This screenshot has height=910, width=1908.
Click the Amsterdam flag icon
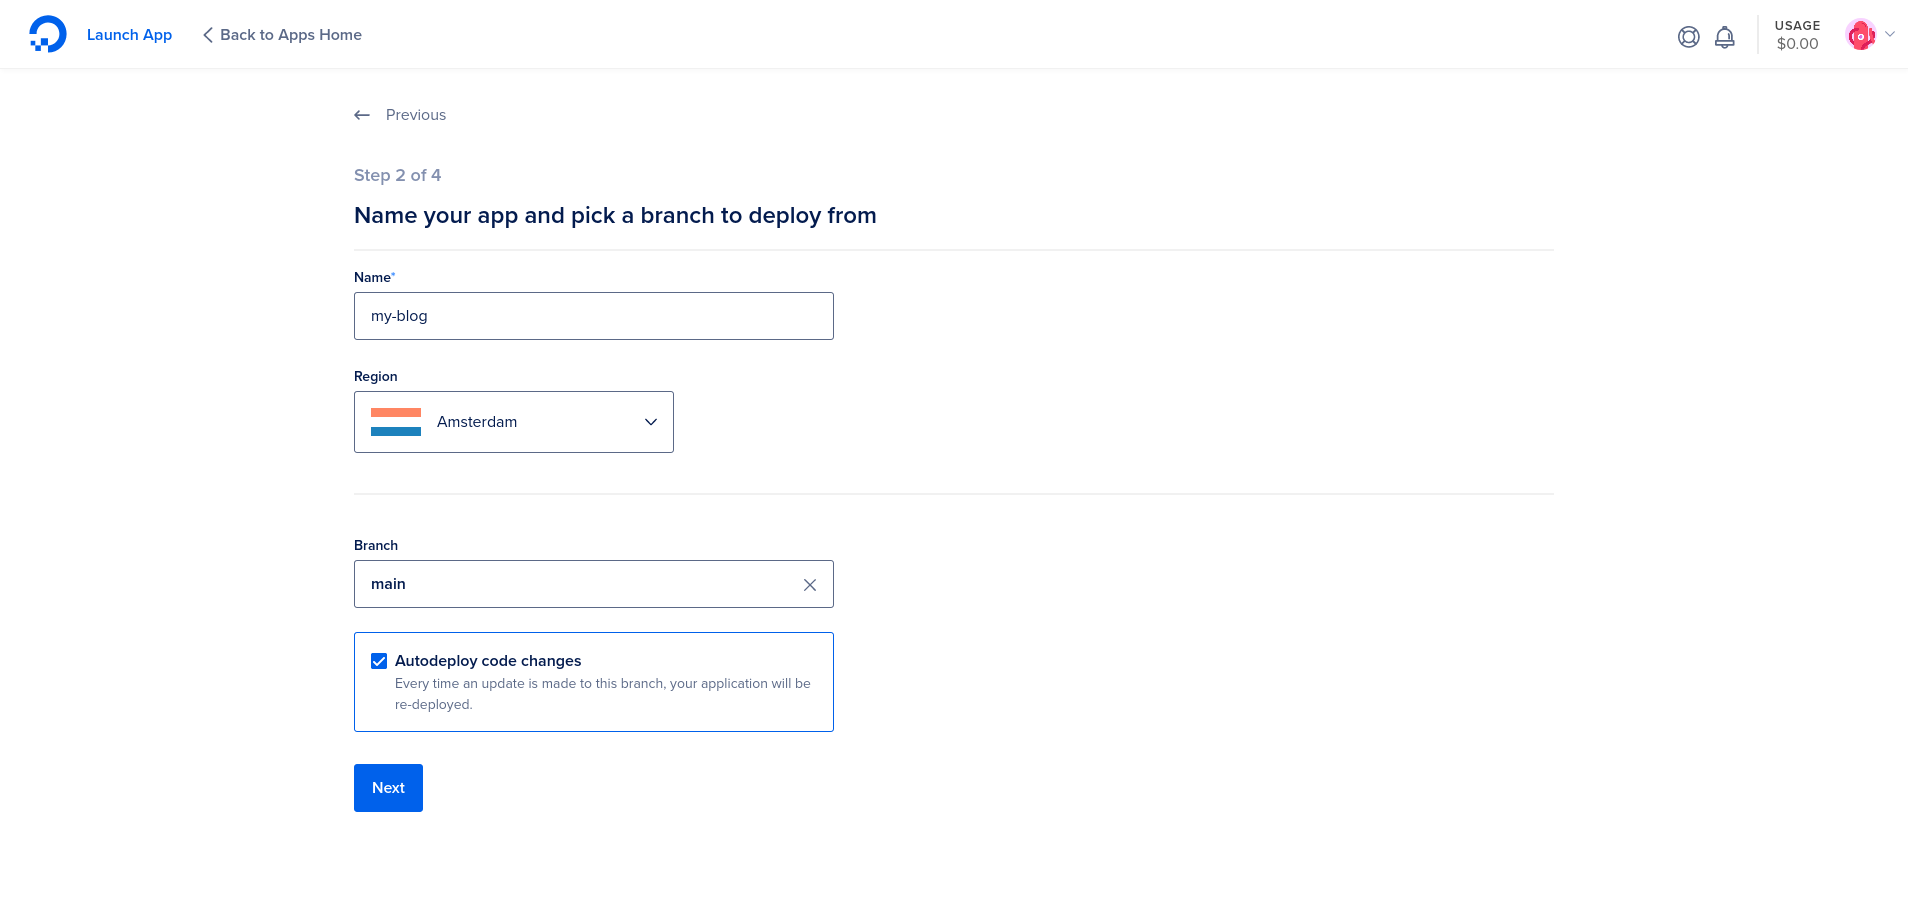point(396,422)
